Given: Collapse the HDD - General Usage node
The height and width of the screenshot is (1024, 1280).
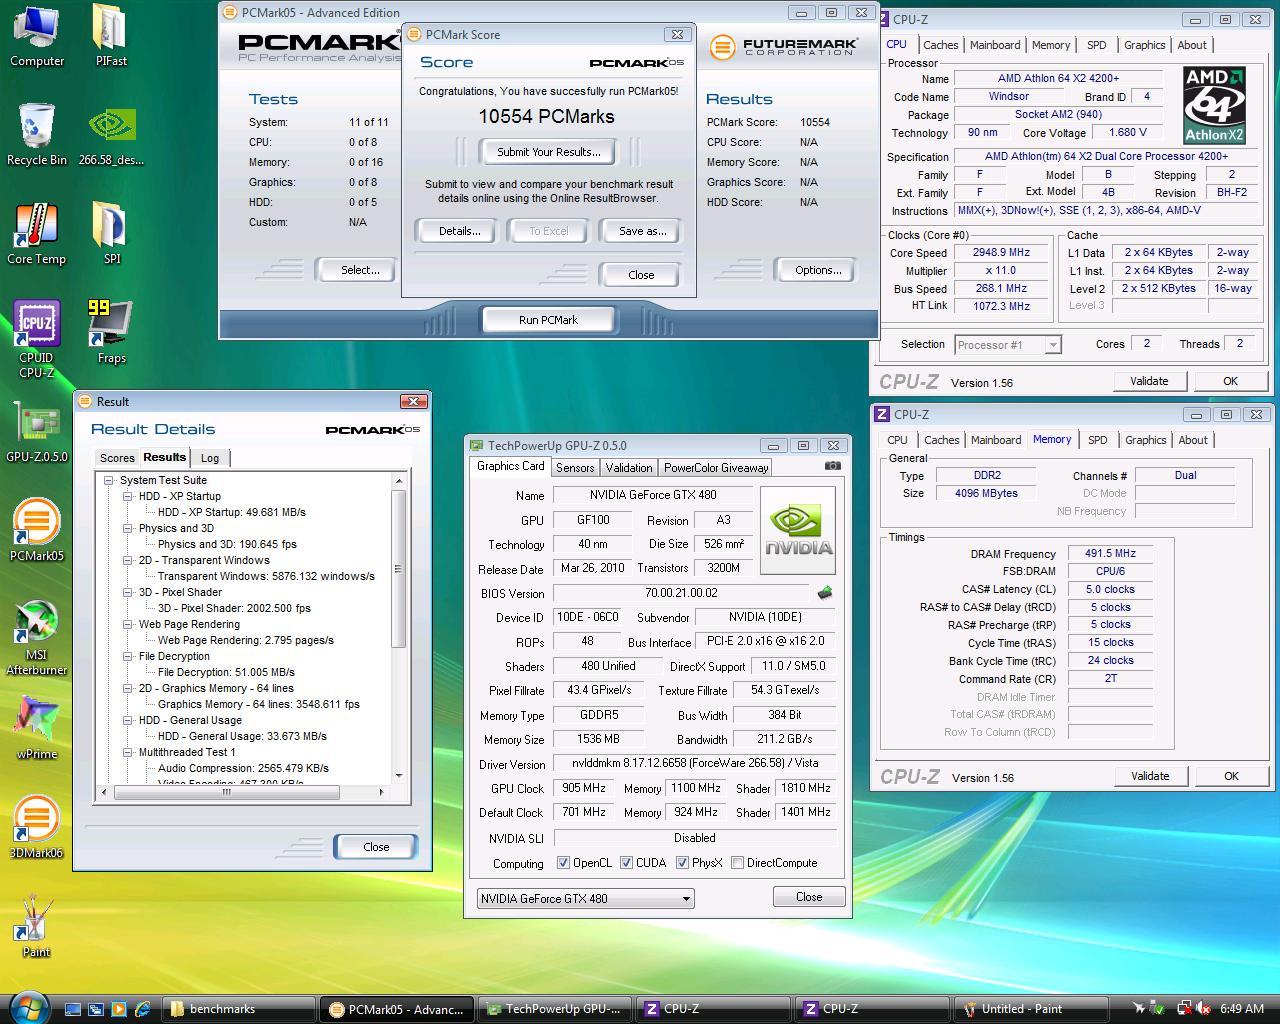Looking at the screenshot, I should [128, 720].
